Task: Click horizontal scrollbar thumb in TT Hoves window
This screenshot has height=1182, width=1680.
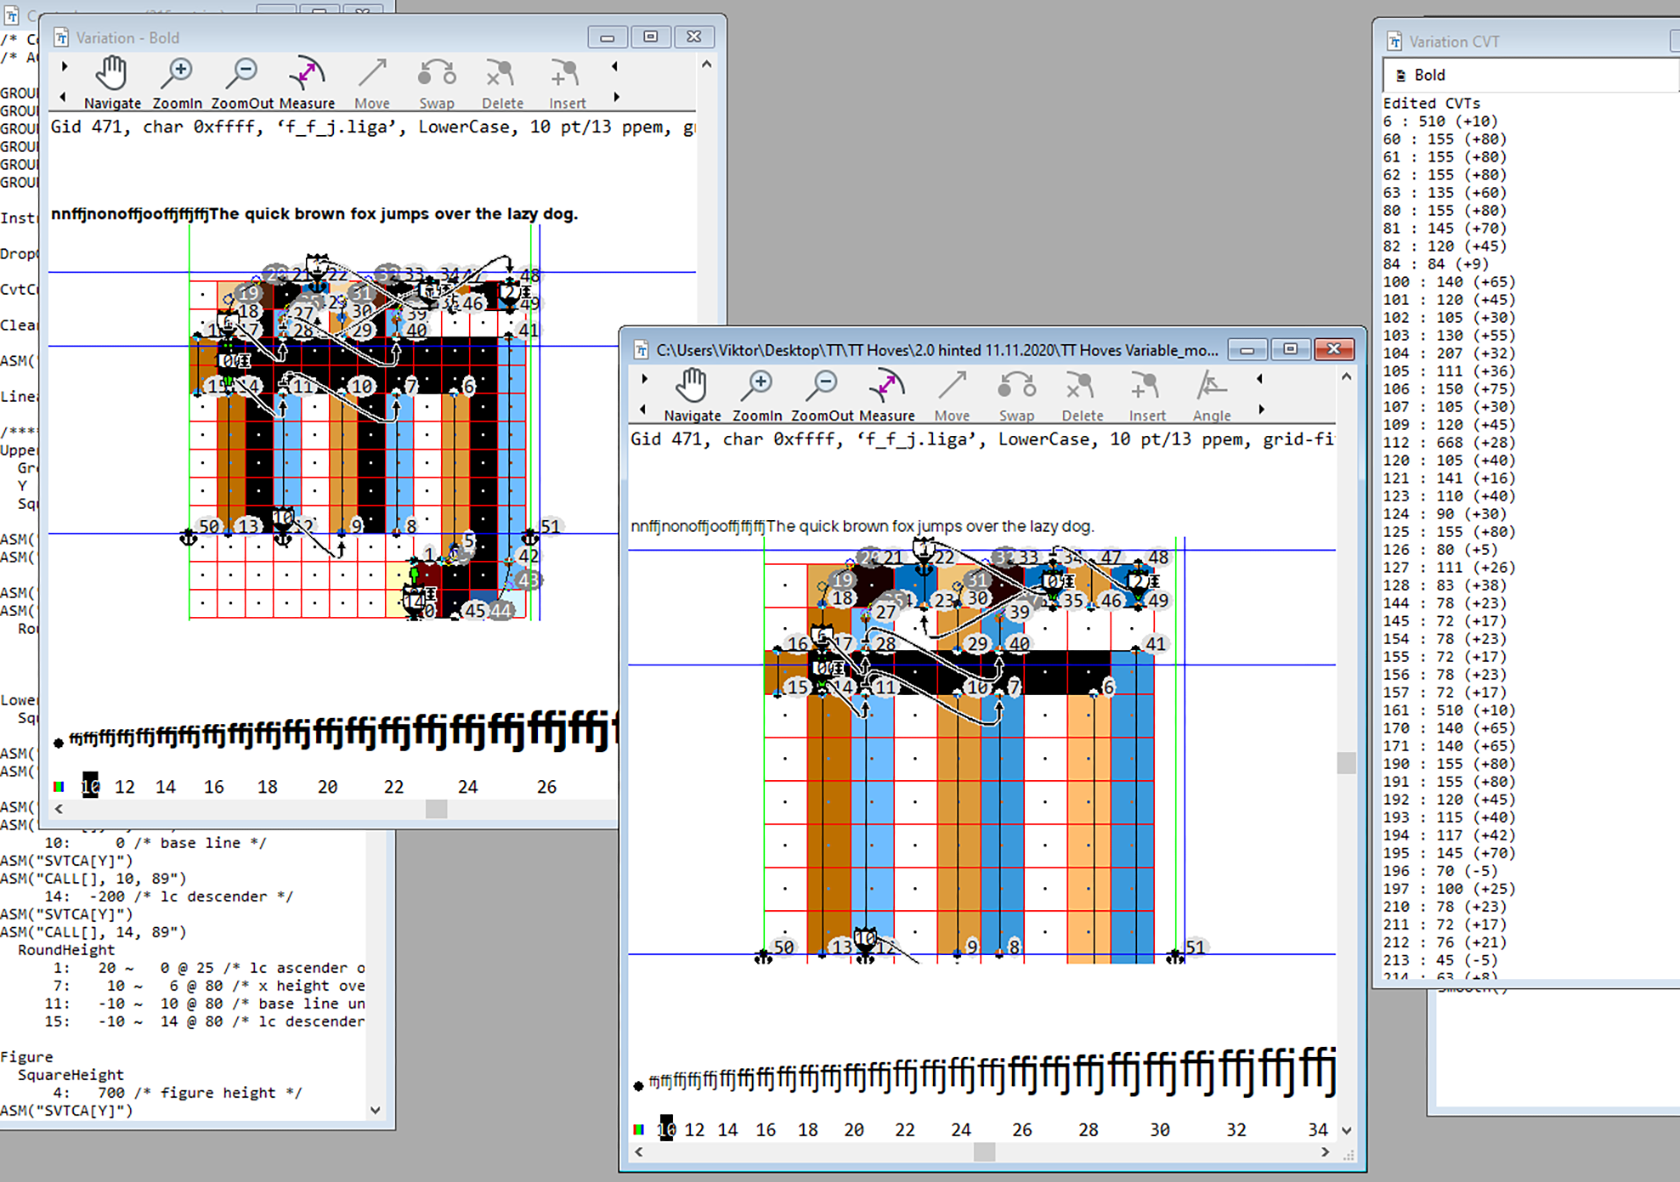Action: click(x=985, y=1152)
